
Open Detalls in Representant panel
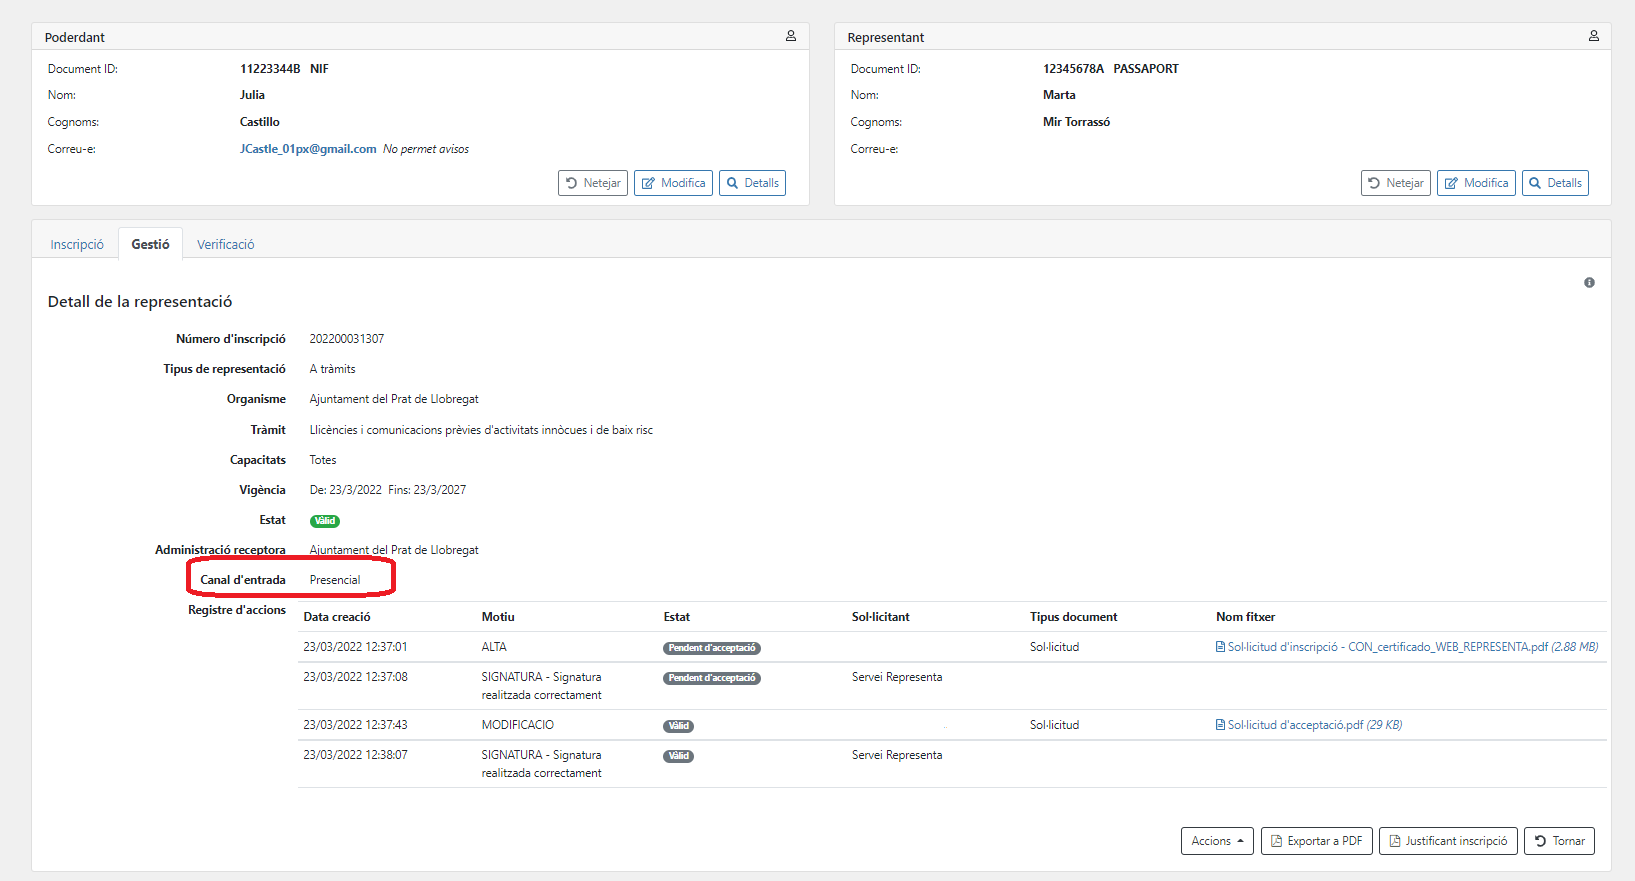click(1555, 183)
